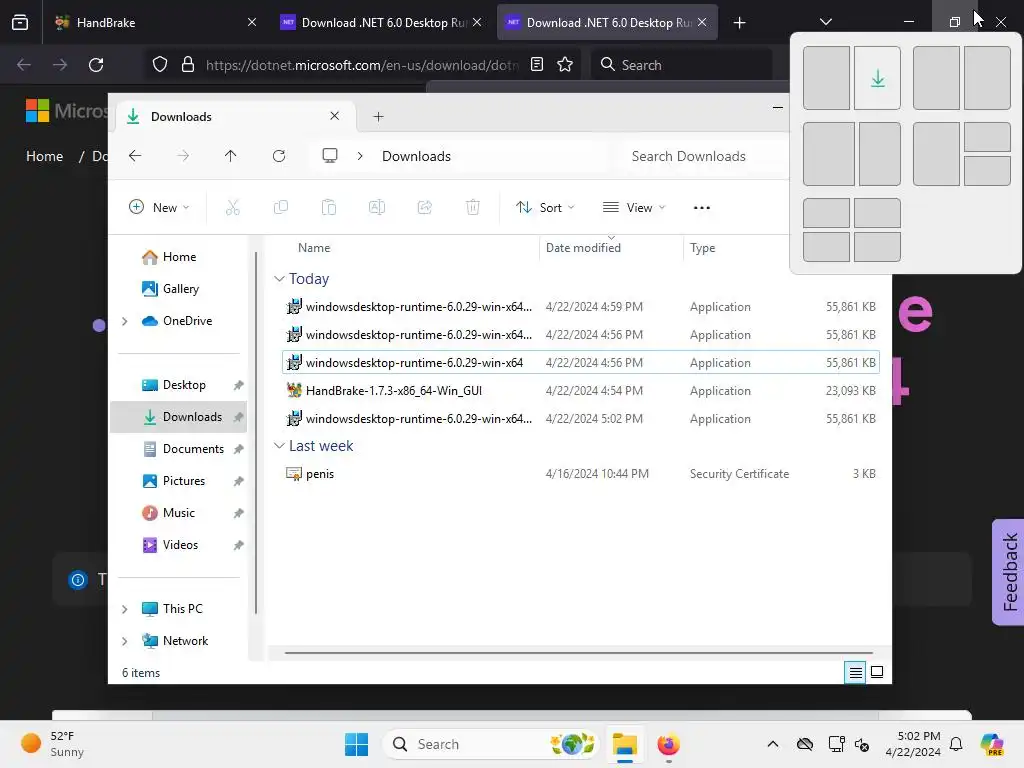Click the Rename icon in Explorer toolbar
The width and height of the screenshot is (1024, 768).
[x=377, y=208]
